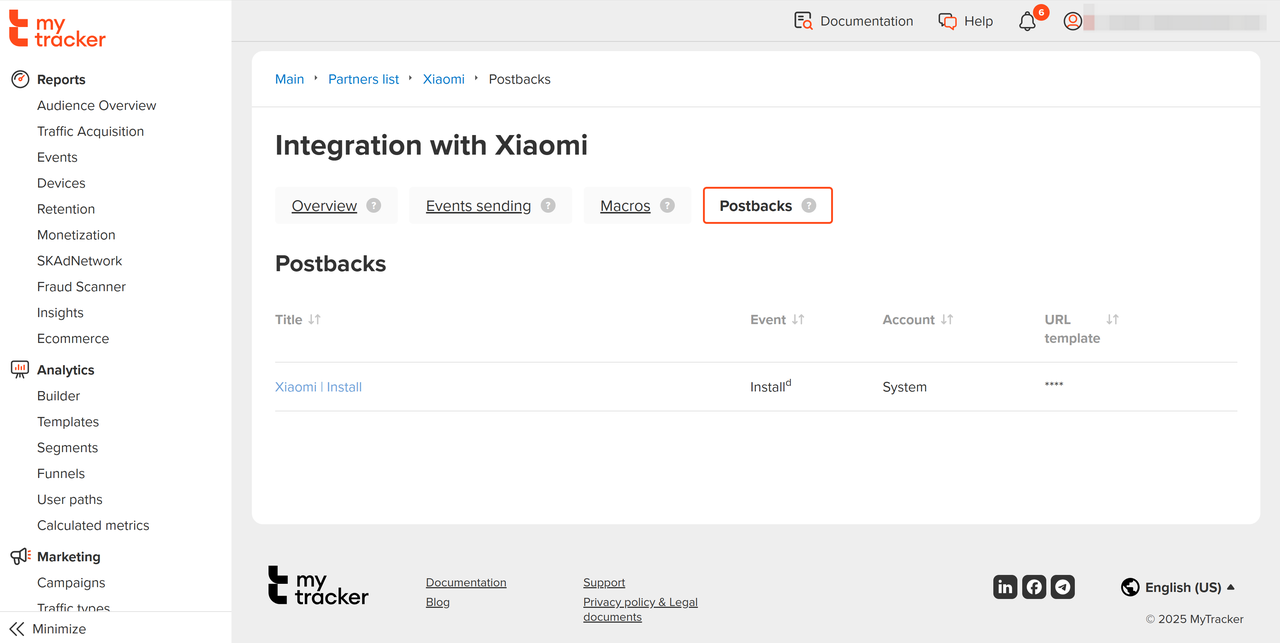Click the MyTracker logo in sidebar
1280x643 pixels.
click(58, 29)
